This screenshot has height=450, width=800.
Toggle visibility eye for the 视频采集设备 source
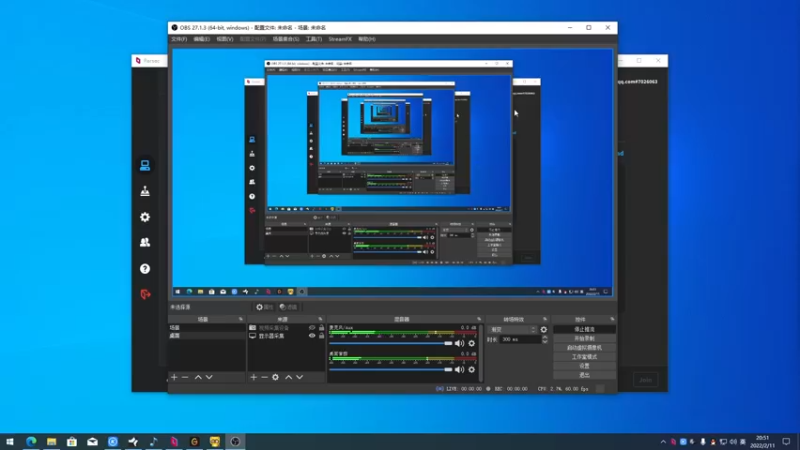(312, 328)
